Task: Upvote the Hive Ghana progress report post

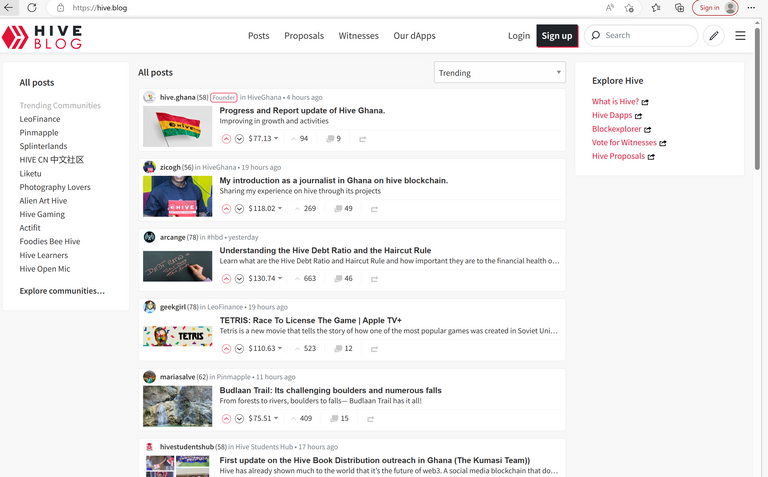Action: point(226,139)
